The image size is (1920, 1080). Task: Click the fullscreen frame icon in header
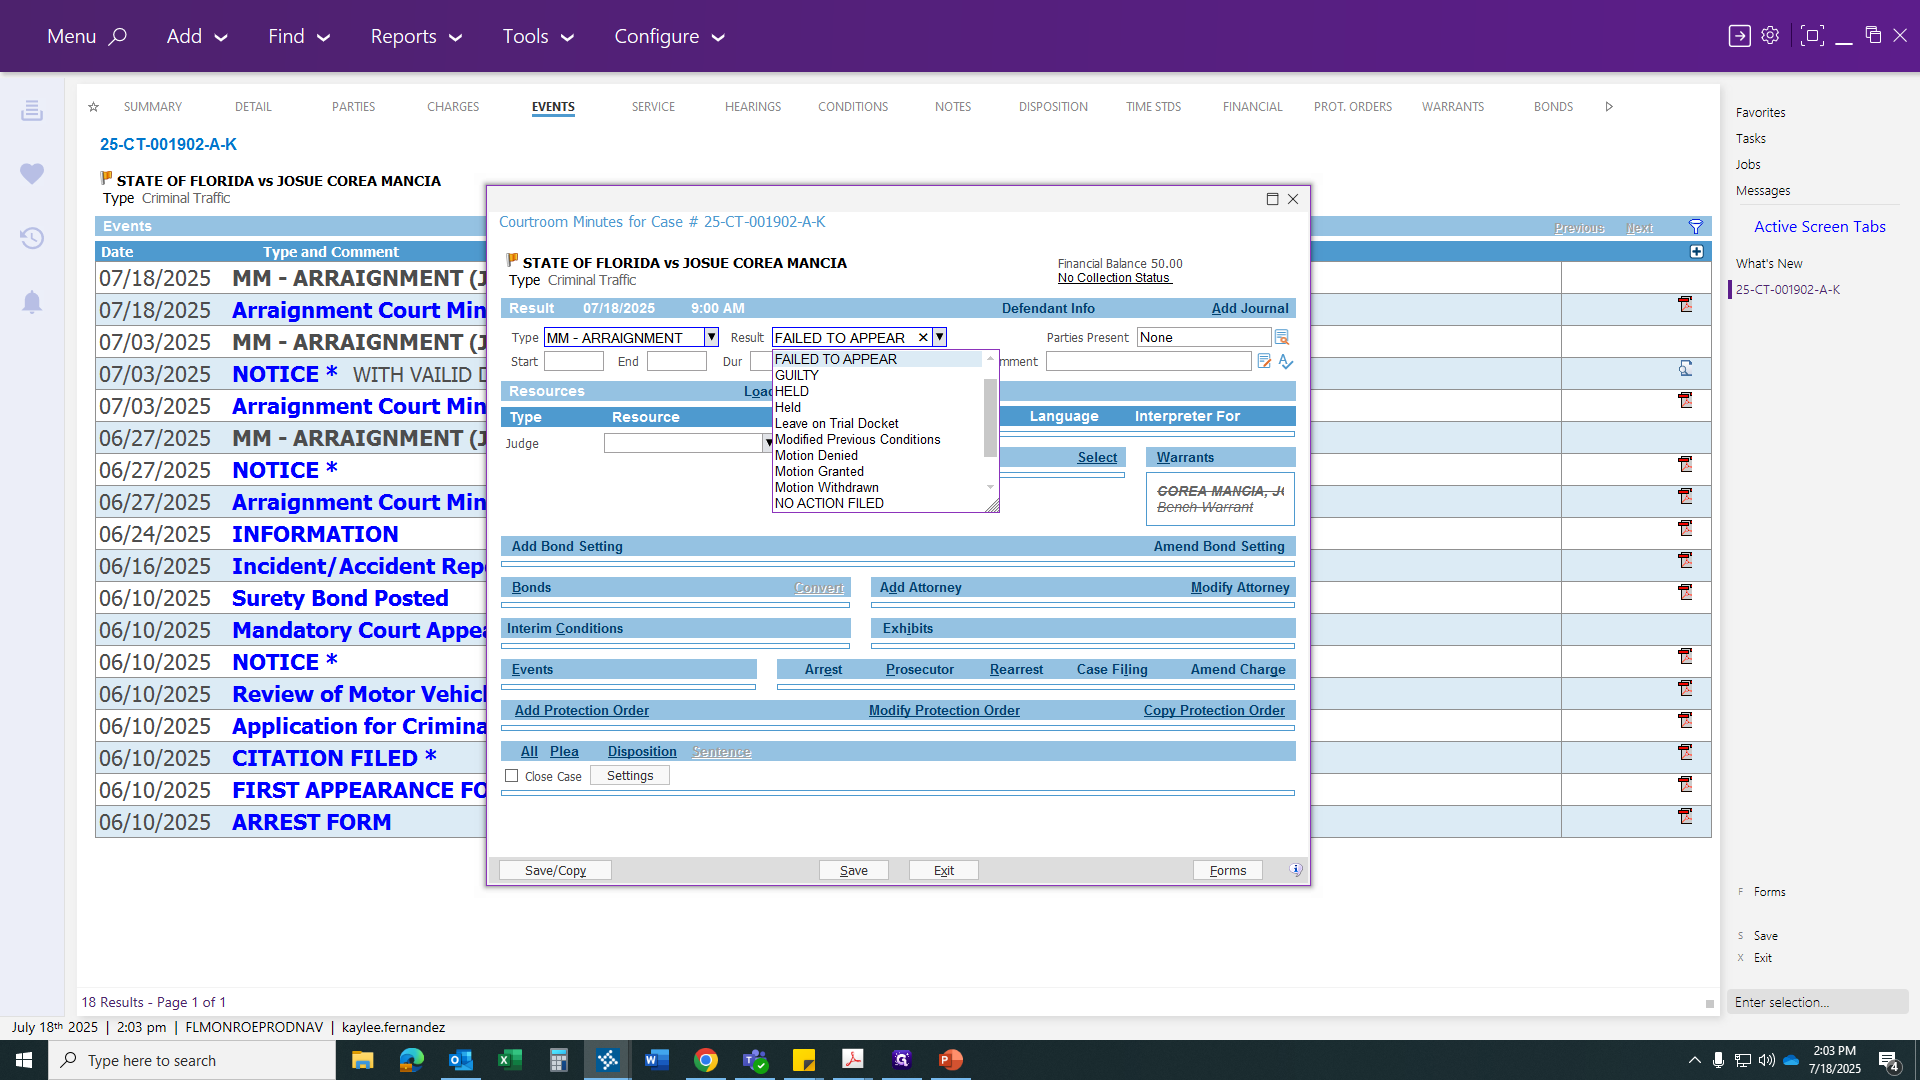(1811, 36)
